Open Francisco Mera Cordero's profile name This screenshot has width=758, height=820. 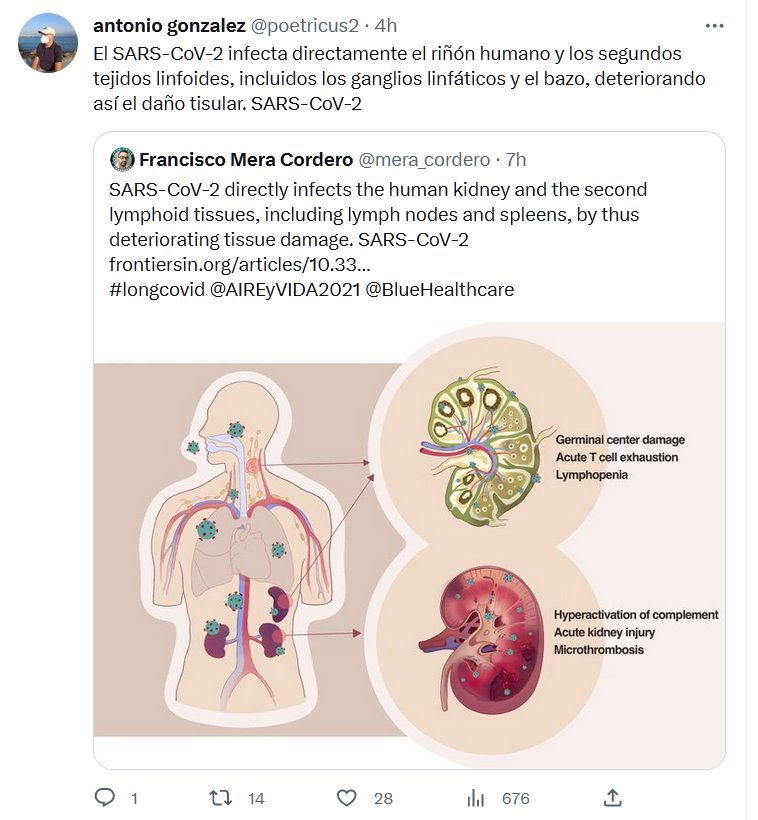point(245,159)
